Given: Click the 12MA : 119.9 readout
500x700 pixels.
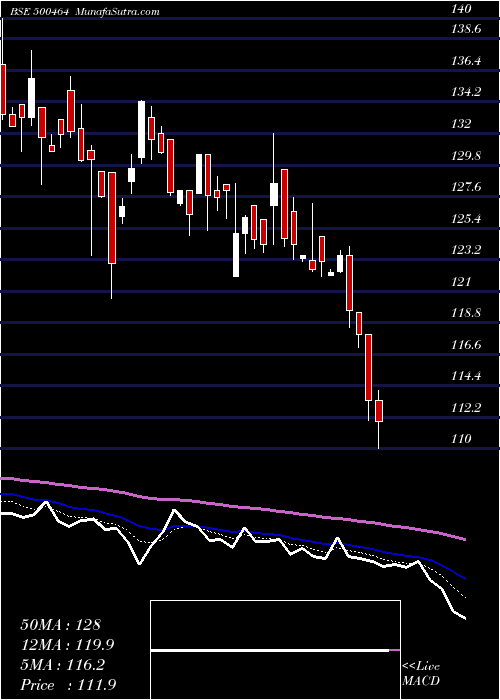Looking at the screenshot, I should coord(67,645).
